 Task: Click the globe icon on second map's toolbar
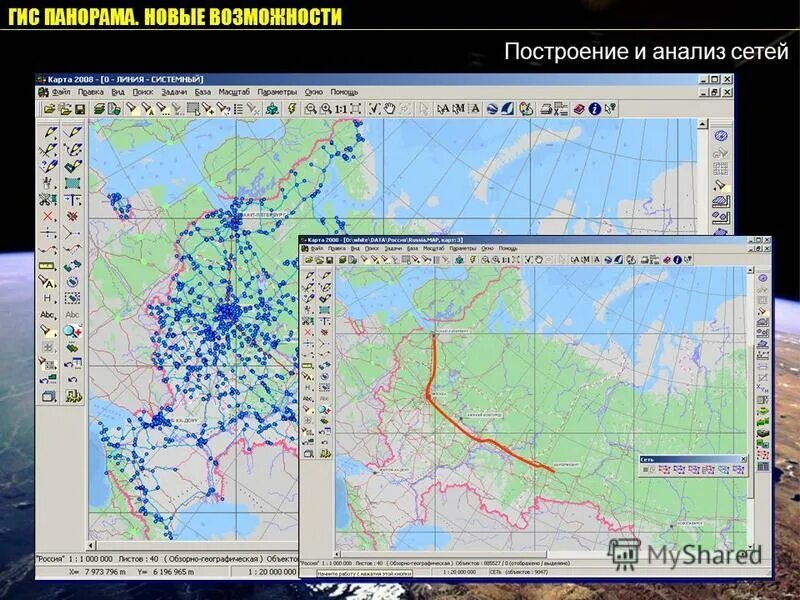click(x=608, y=258)
